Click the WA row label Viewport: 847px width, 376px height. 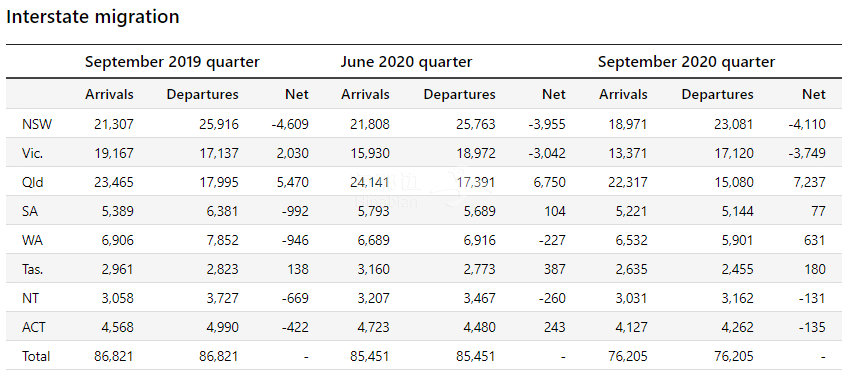point(32,240)
